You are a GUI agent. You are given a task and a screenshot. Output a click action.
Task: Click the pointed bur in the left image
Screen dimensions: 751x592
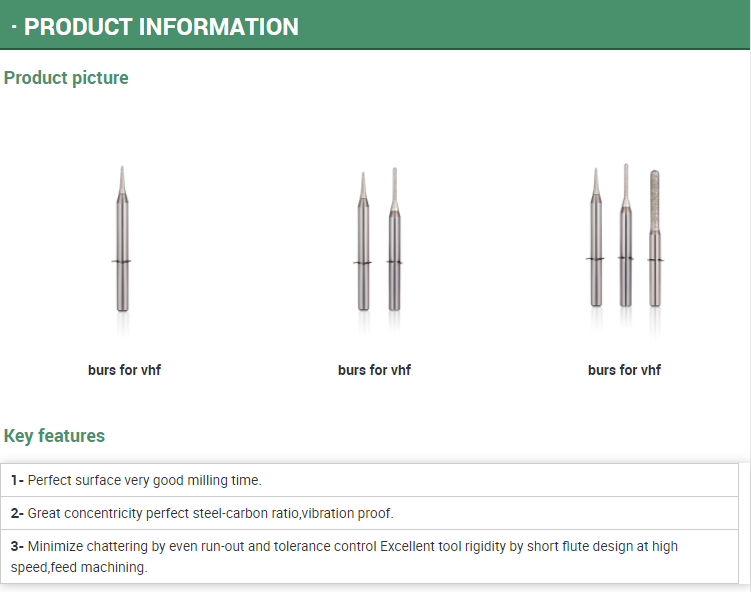[x=123, y=239]
